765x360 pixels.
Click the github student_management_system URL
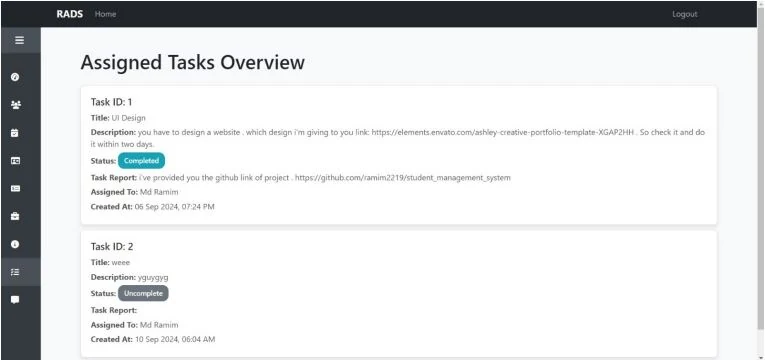pyautogui.click(x=403, y=178)
